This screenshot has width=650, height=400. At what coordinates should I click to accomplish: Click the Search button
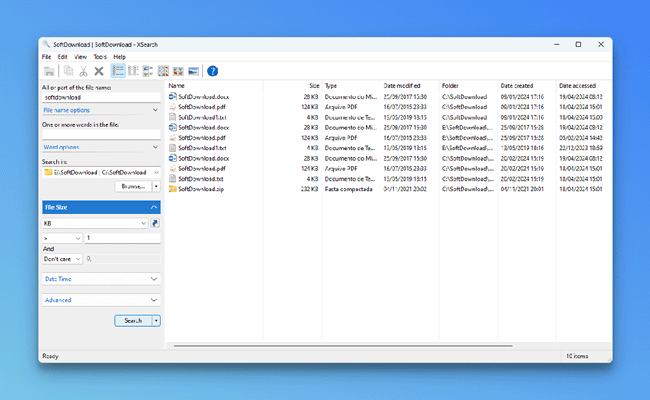click(133, 321)
